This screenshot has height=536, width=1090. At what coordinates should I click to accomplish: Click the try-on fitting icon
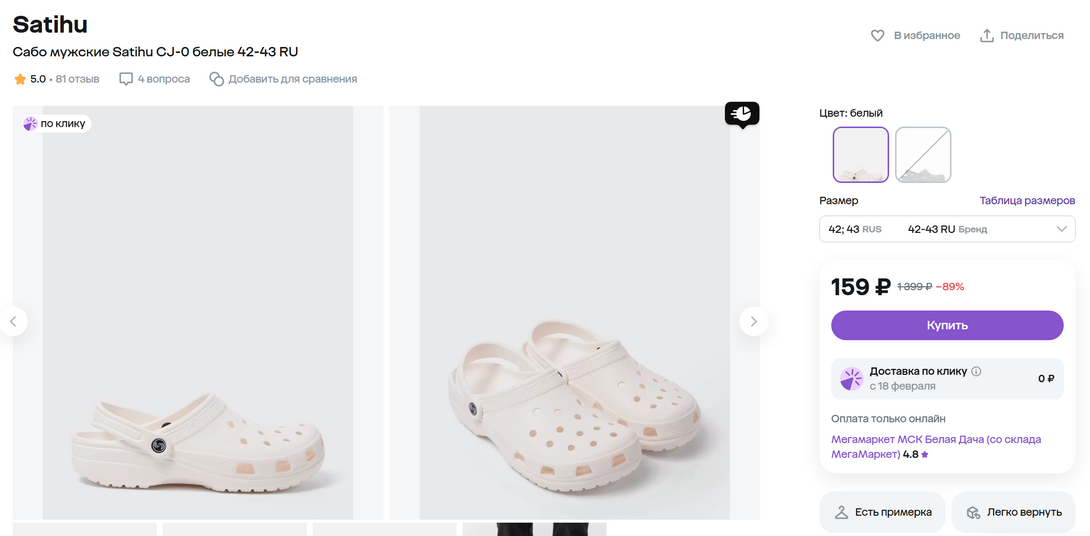pos(842,512)
